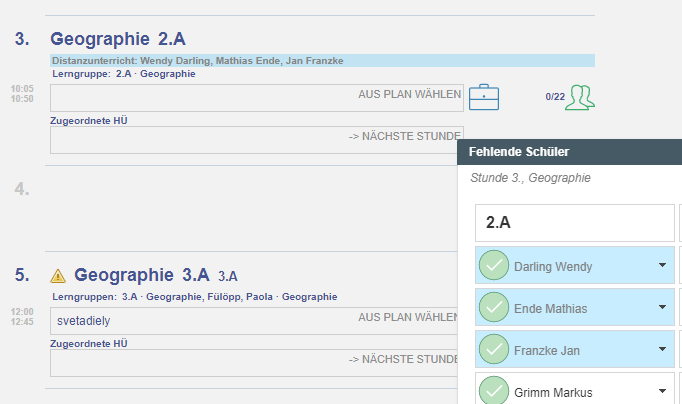The height and width of the screenshot is (404, 682).
Task: Click the 12:00 12:45 time label
Action: click(22, 317)
